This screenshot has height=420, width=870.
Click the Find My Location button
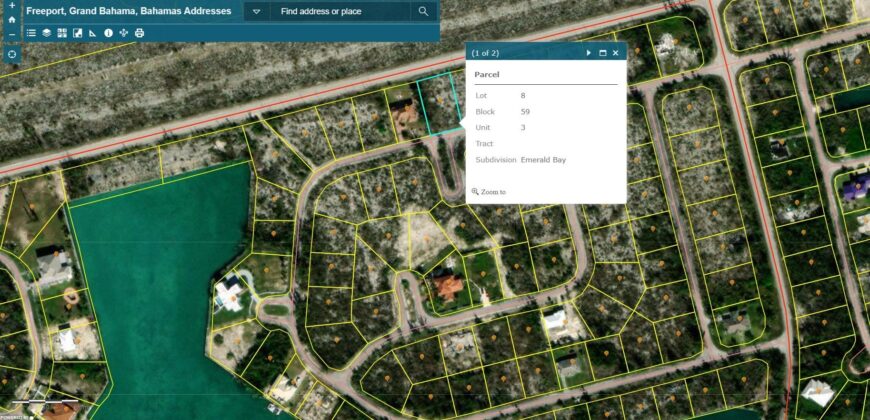pos(11,54)
